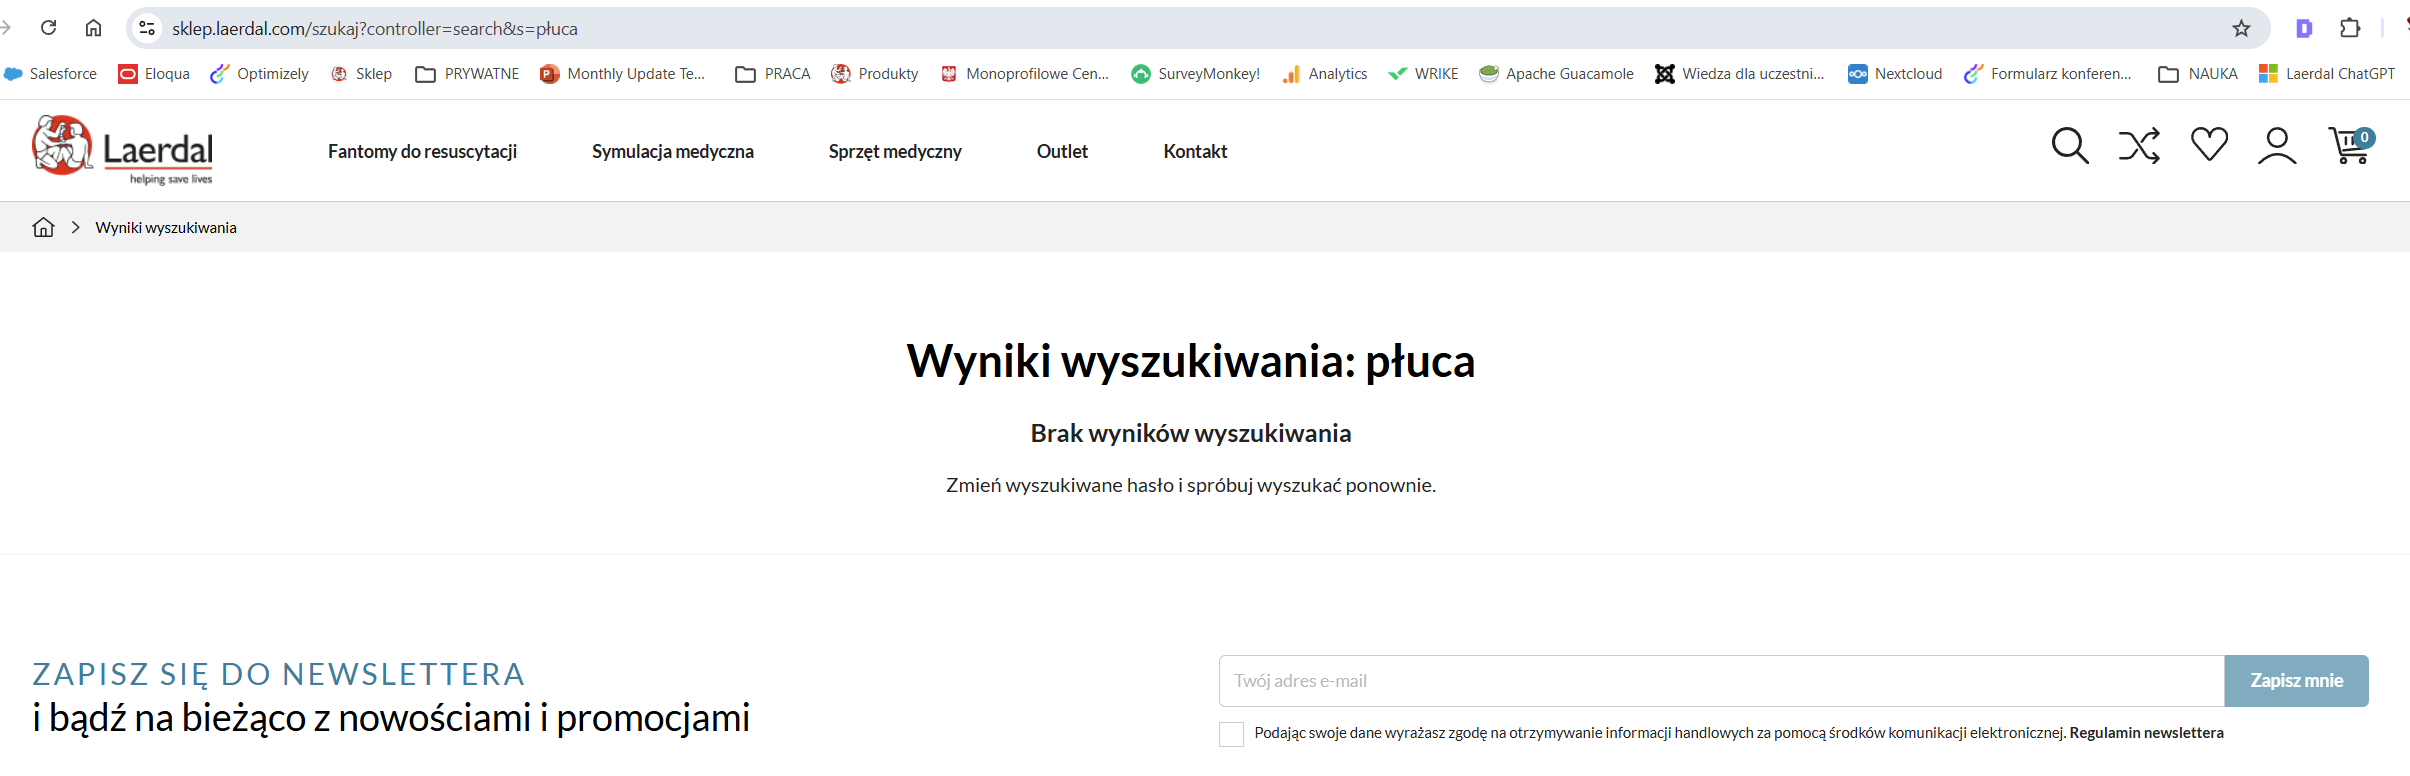Open the search magnifier icon
The height and width of the screenshot is (776, 2410).
(2070, 146)
